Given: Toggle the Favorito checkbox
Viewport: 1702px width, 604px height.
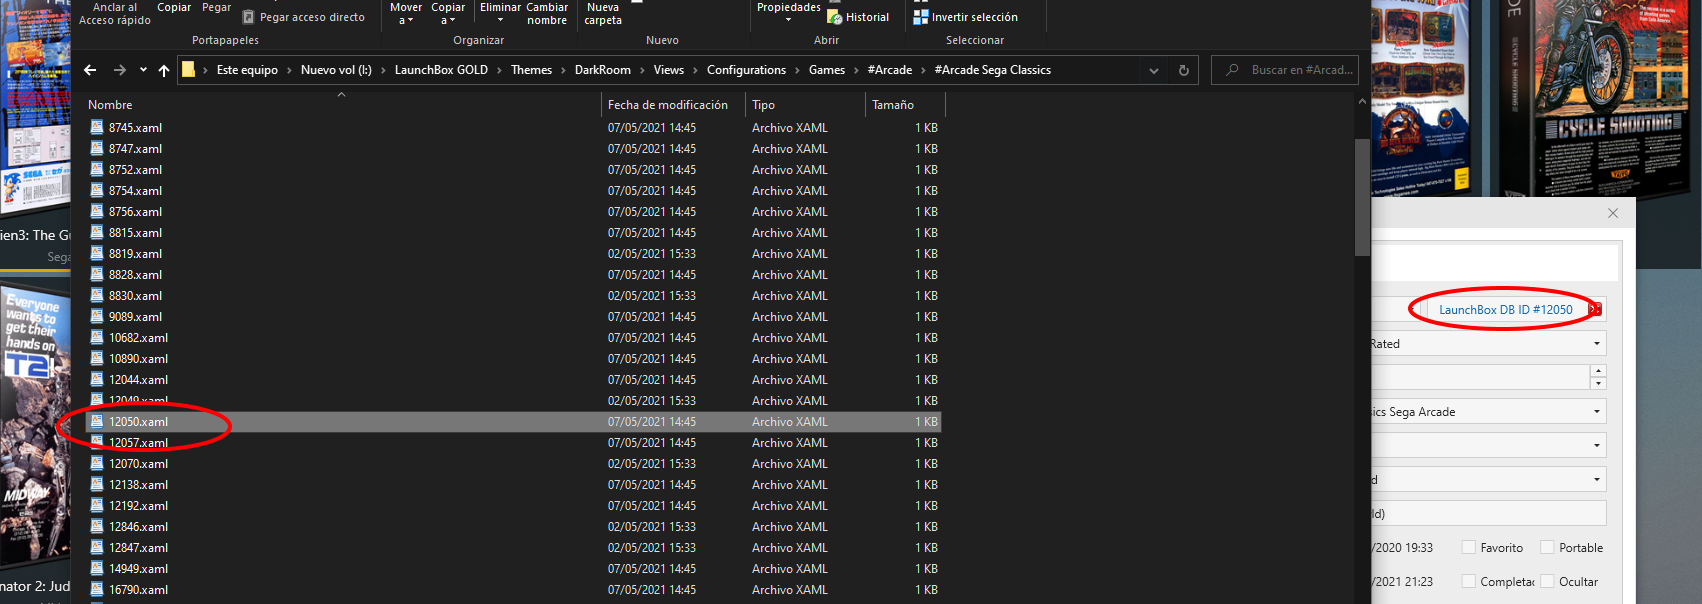Looking at the screenshot, I should 1469,547.
